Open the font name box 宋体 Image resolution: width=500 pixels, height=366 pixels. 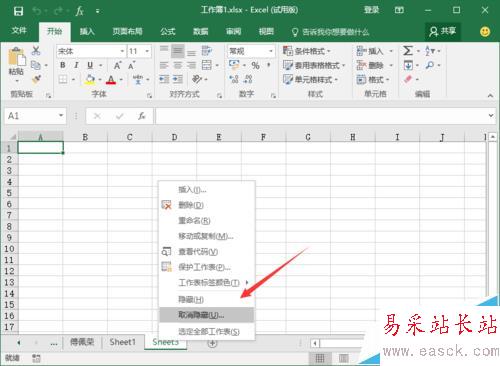coord(90,51)
